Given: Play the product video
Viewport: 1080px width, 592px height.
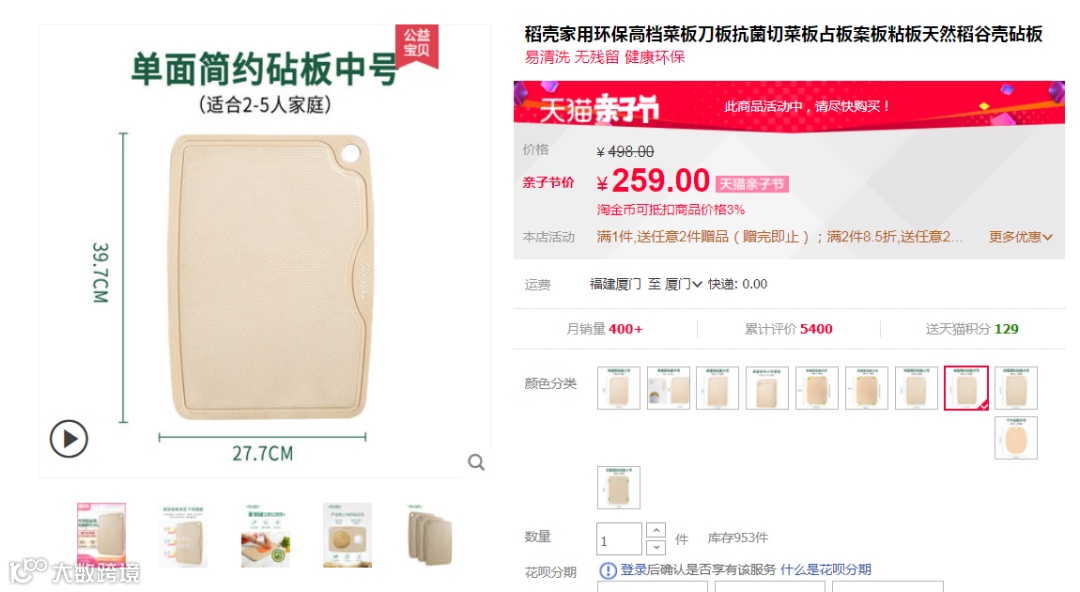Looking at the screenshot, I should point(69,438).
